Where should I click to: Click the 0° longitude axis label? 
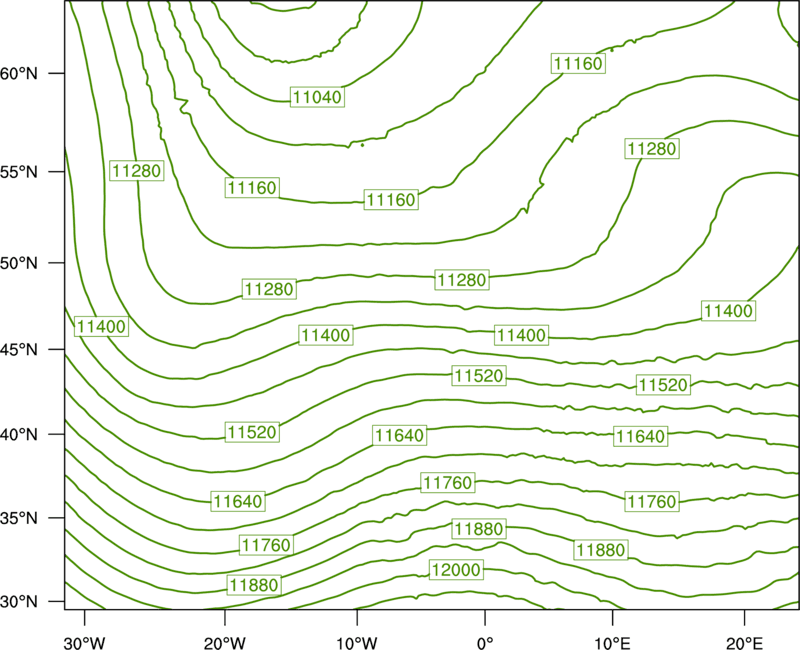pyautogui.click(x=485, y=643)
